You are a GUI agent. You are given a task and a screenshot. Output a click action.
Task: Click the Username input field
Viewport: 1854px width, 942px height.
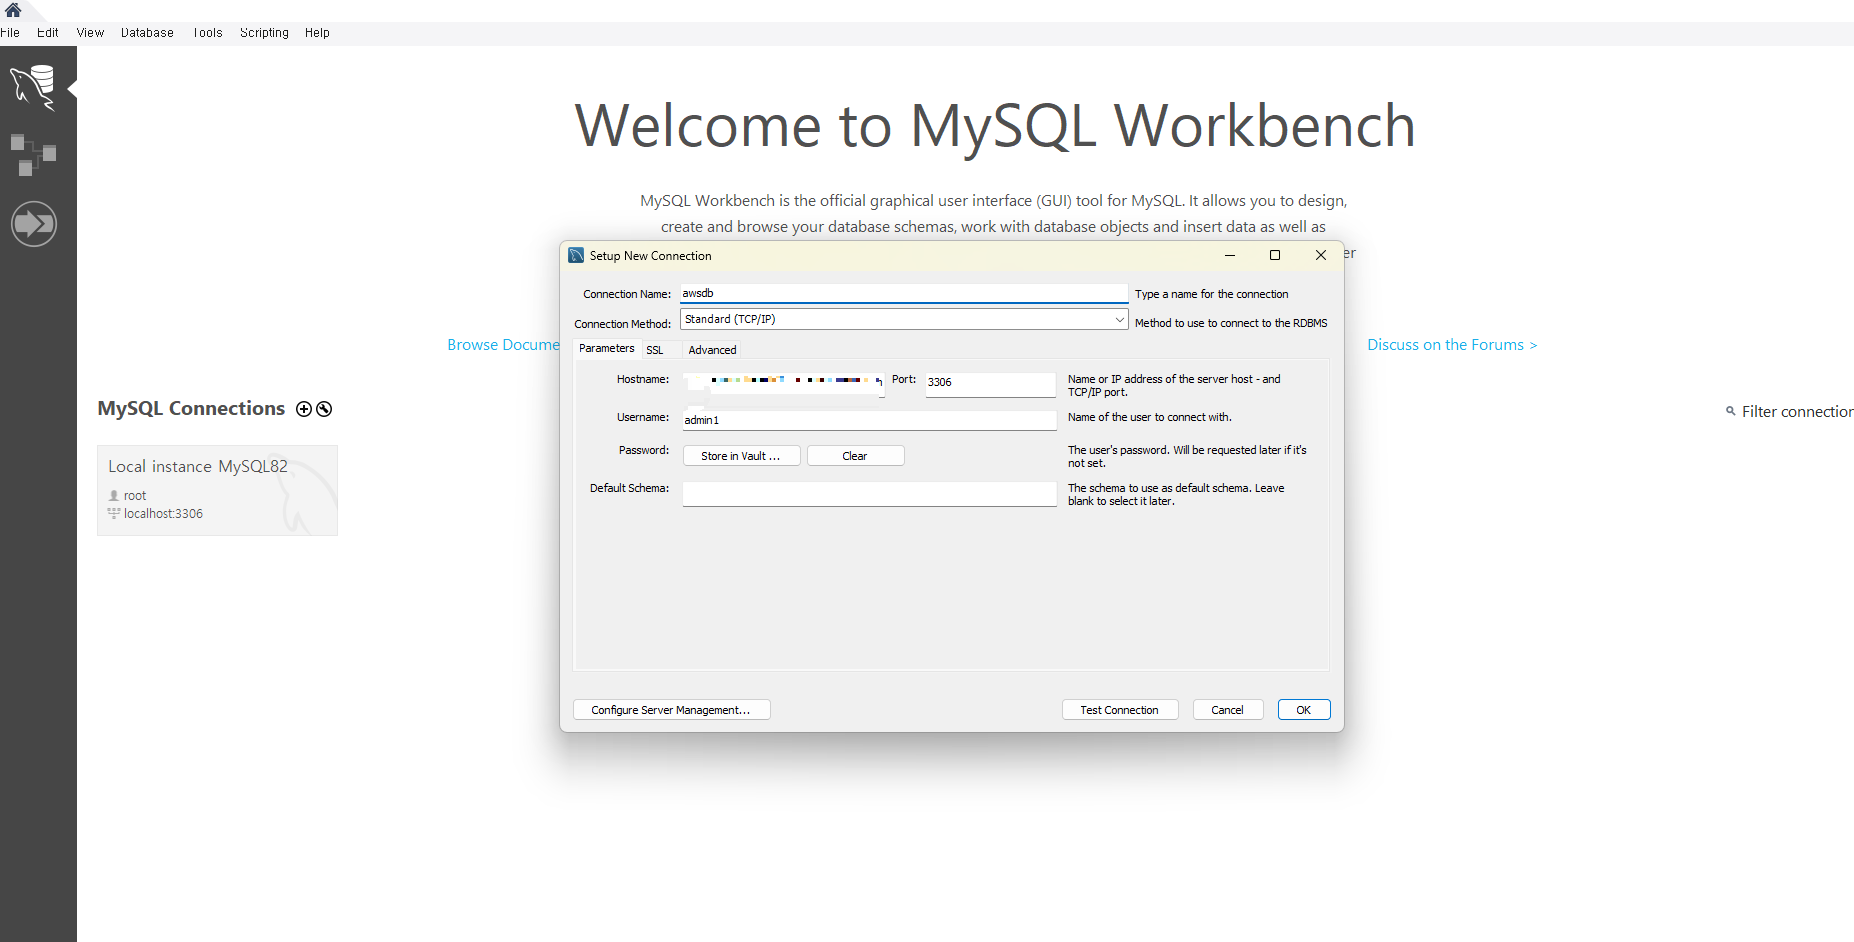869,420
